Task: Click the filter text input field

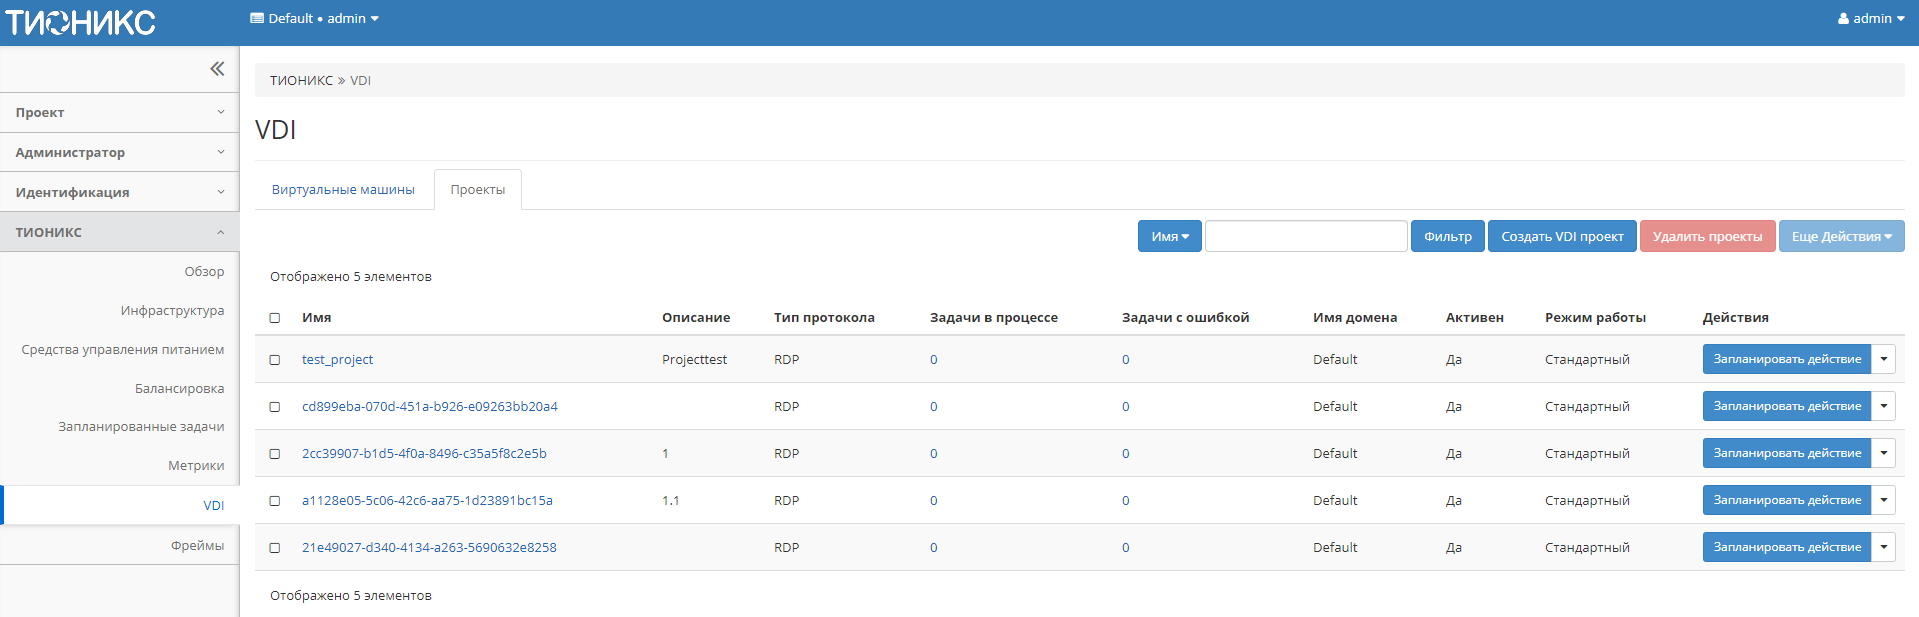Action: point(1305,237)
